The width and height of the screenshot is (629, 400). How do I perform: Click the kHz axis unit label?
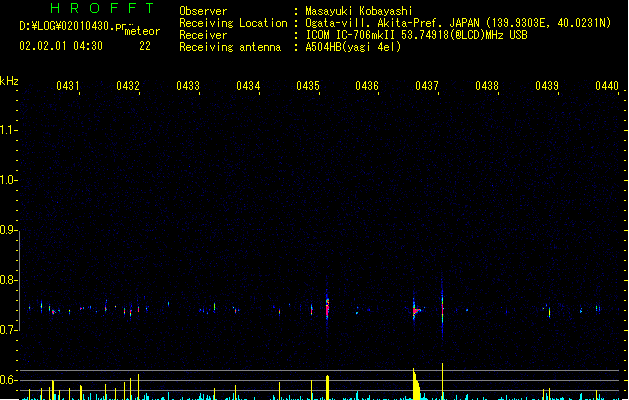(x=9, y=81)
